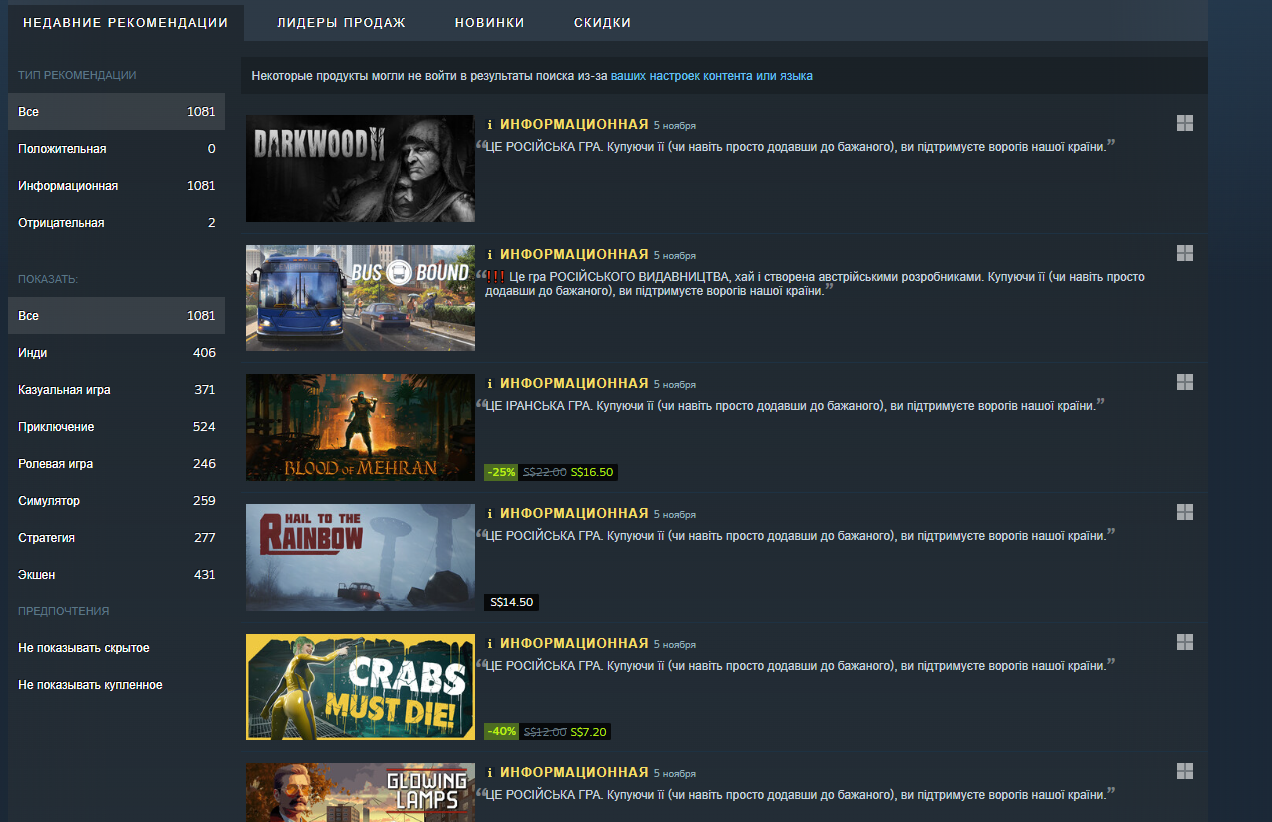Show only Симулятор games
The height and width of the screenshot is (822, 1272).
(116, 501)
